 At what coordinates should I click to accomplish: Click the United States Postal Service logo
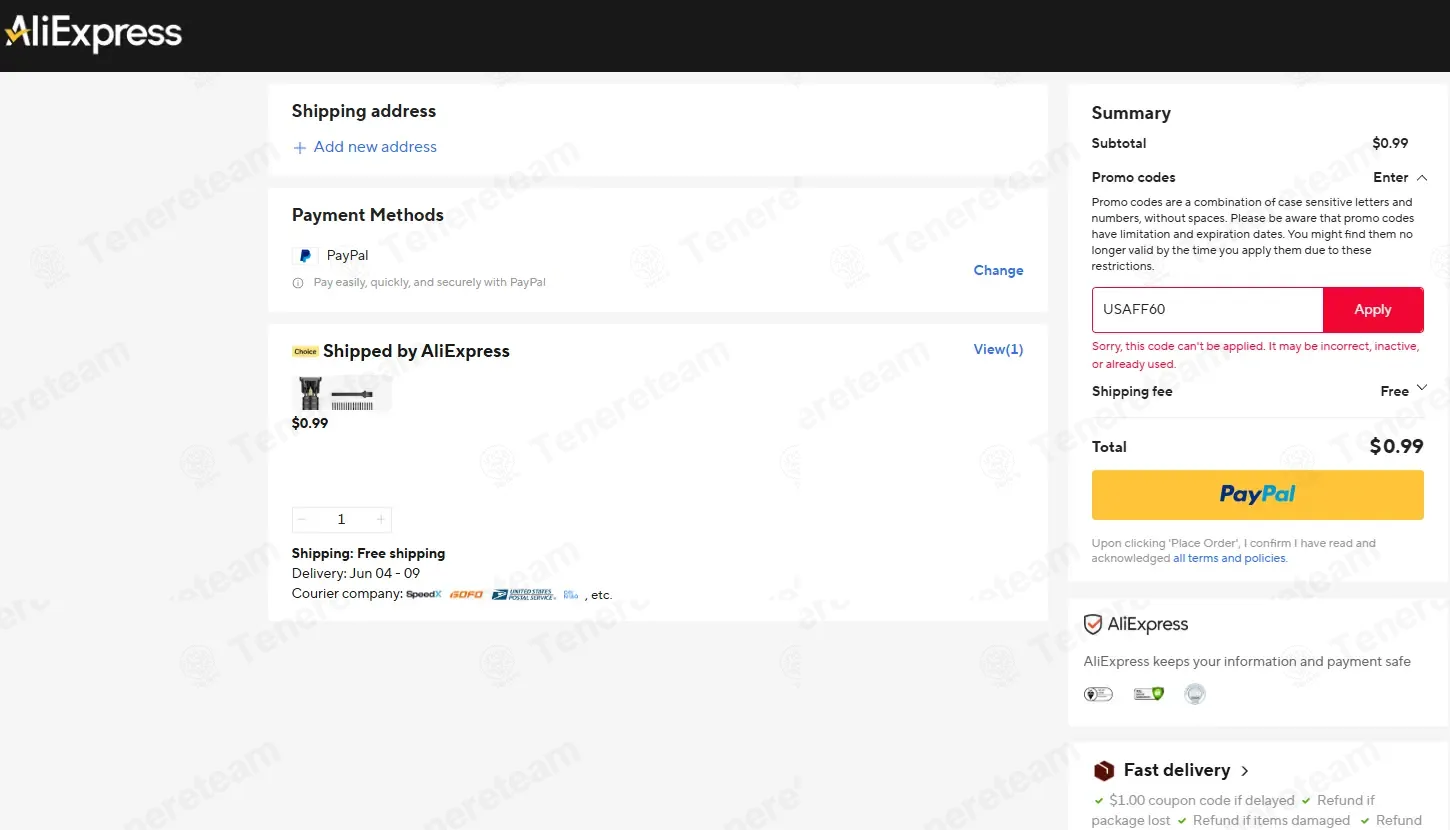pos(524,594)
